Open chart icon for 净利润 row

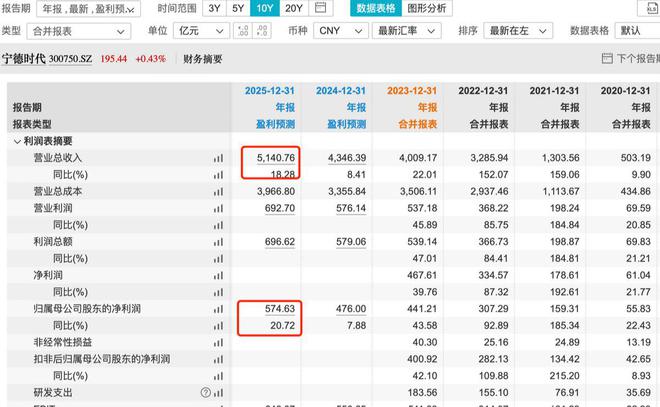point(218,276)
